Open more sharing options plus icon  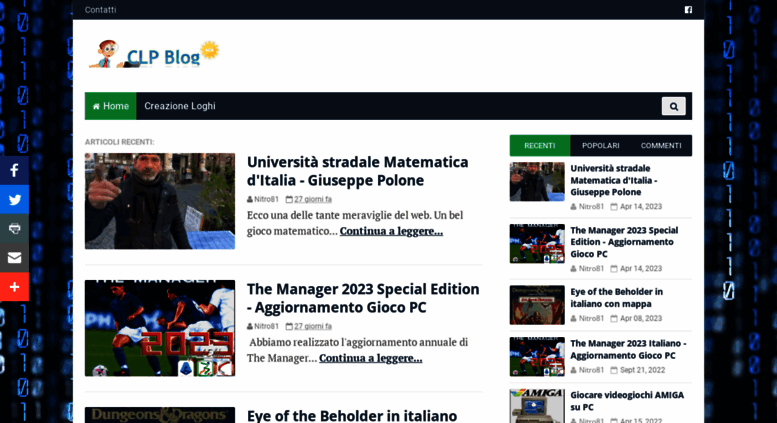(14, 287)
